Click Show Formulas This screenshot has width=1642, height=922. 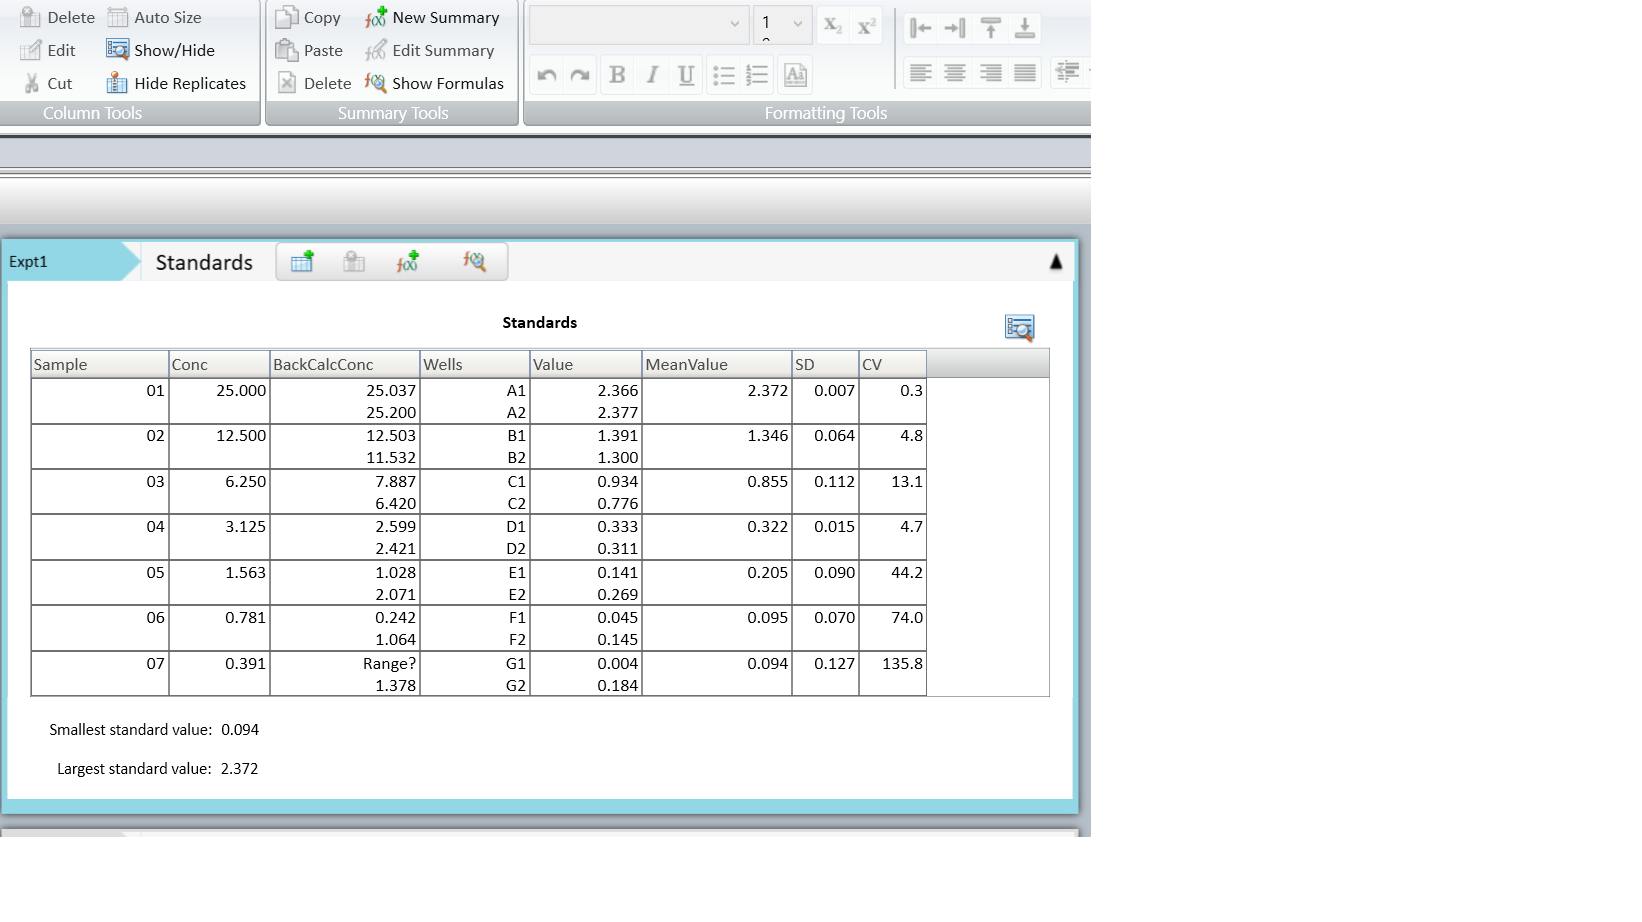[435, 83]
